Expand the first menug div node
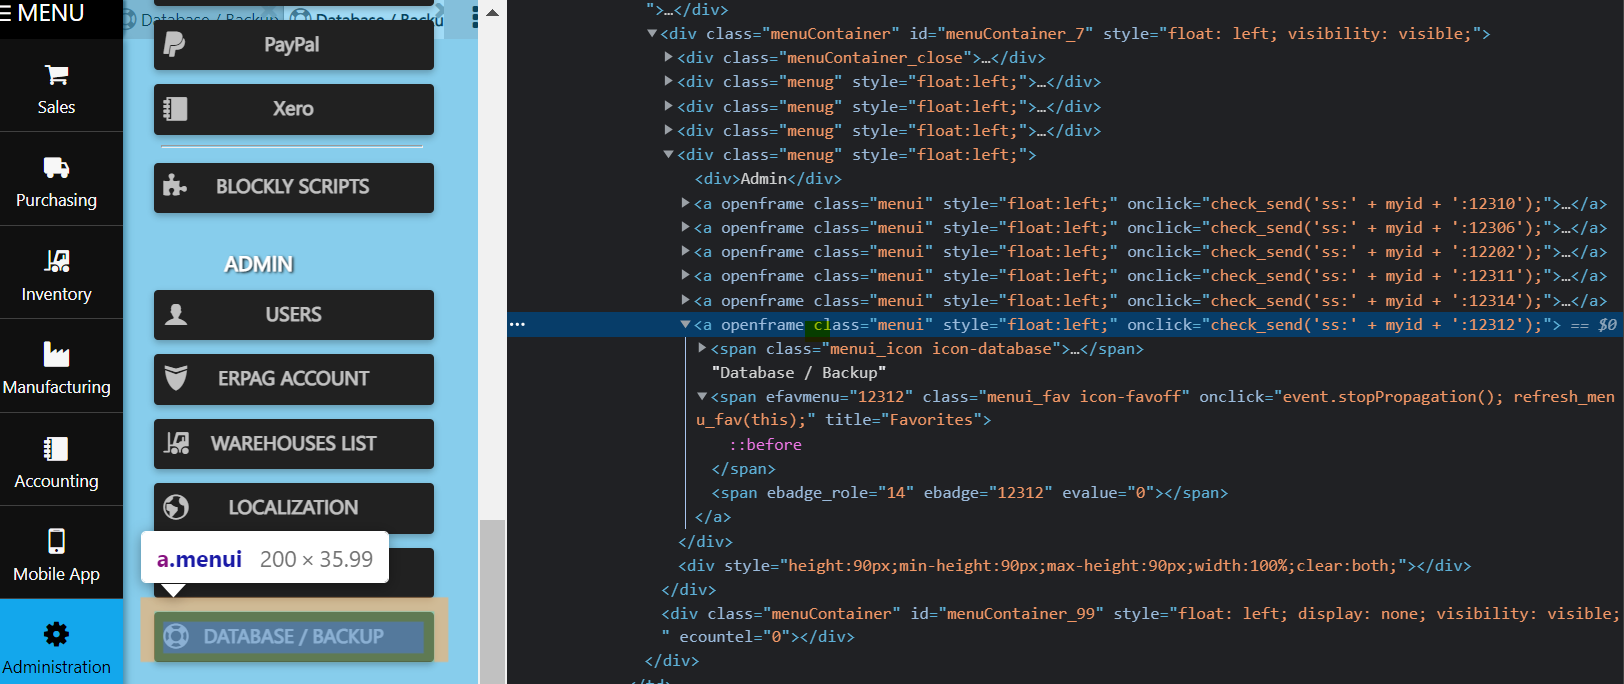The width and height of the screenshot is (1624, 684). coord(669,82)
